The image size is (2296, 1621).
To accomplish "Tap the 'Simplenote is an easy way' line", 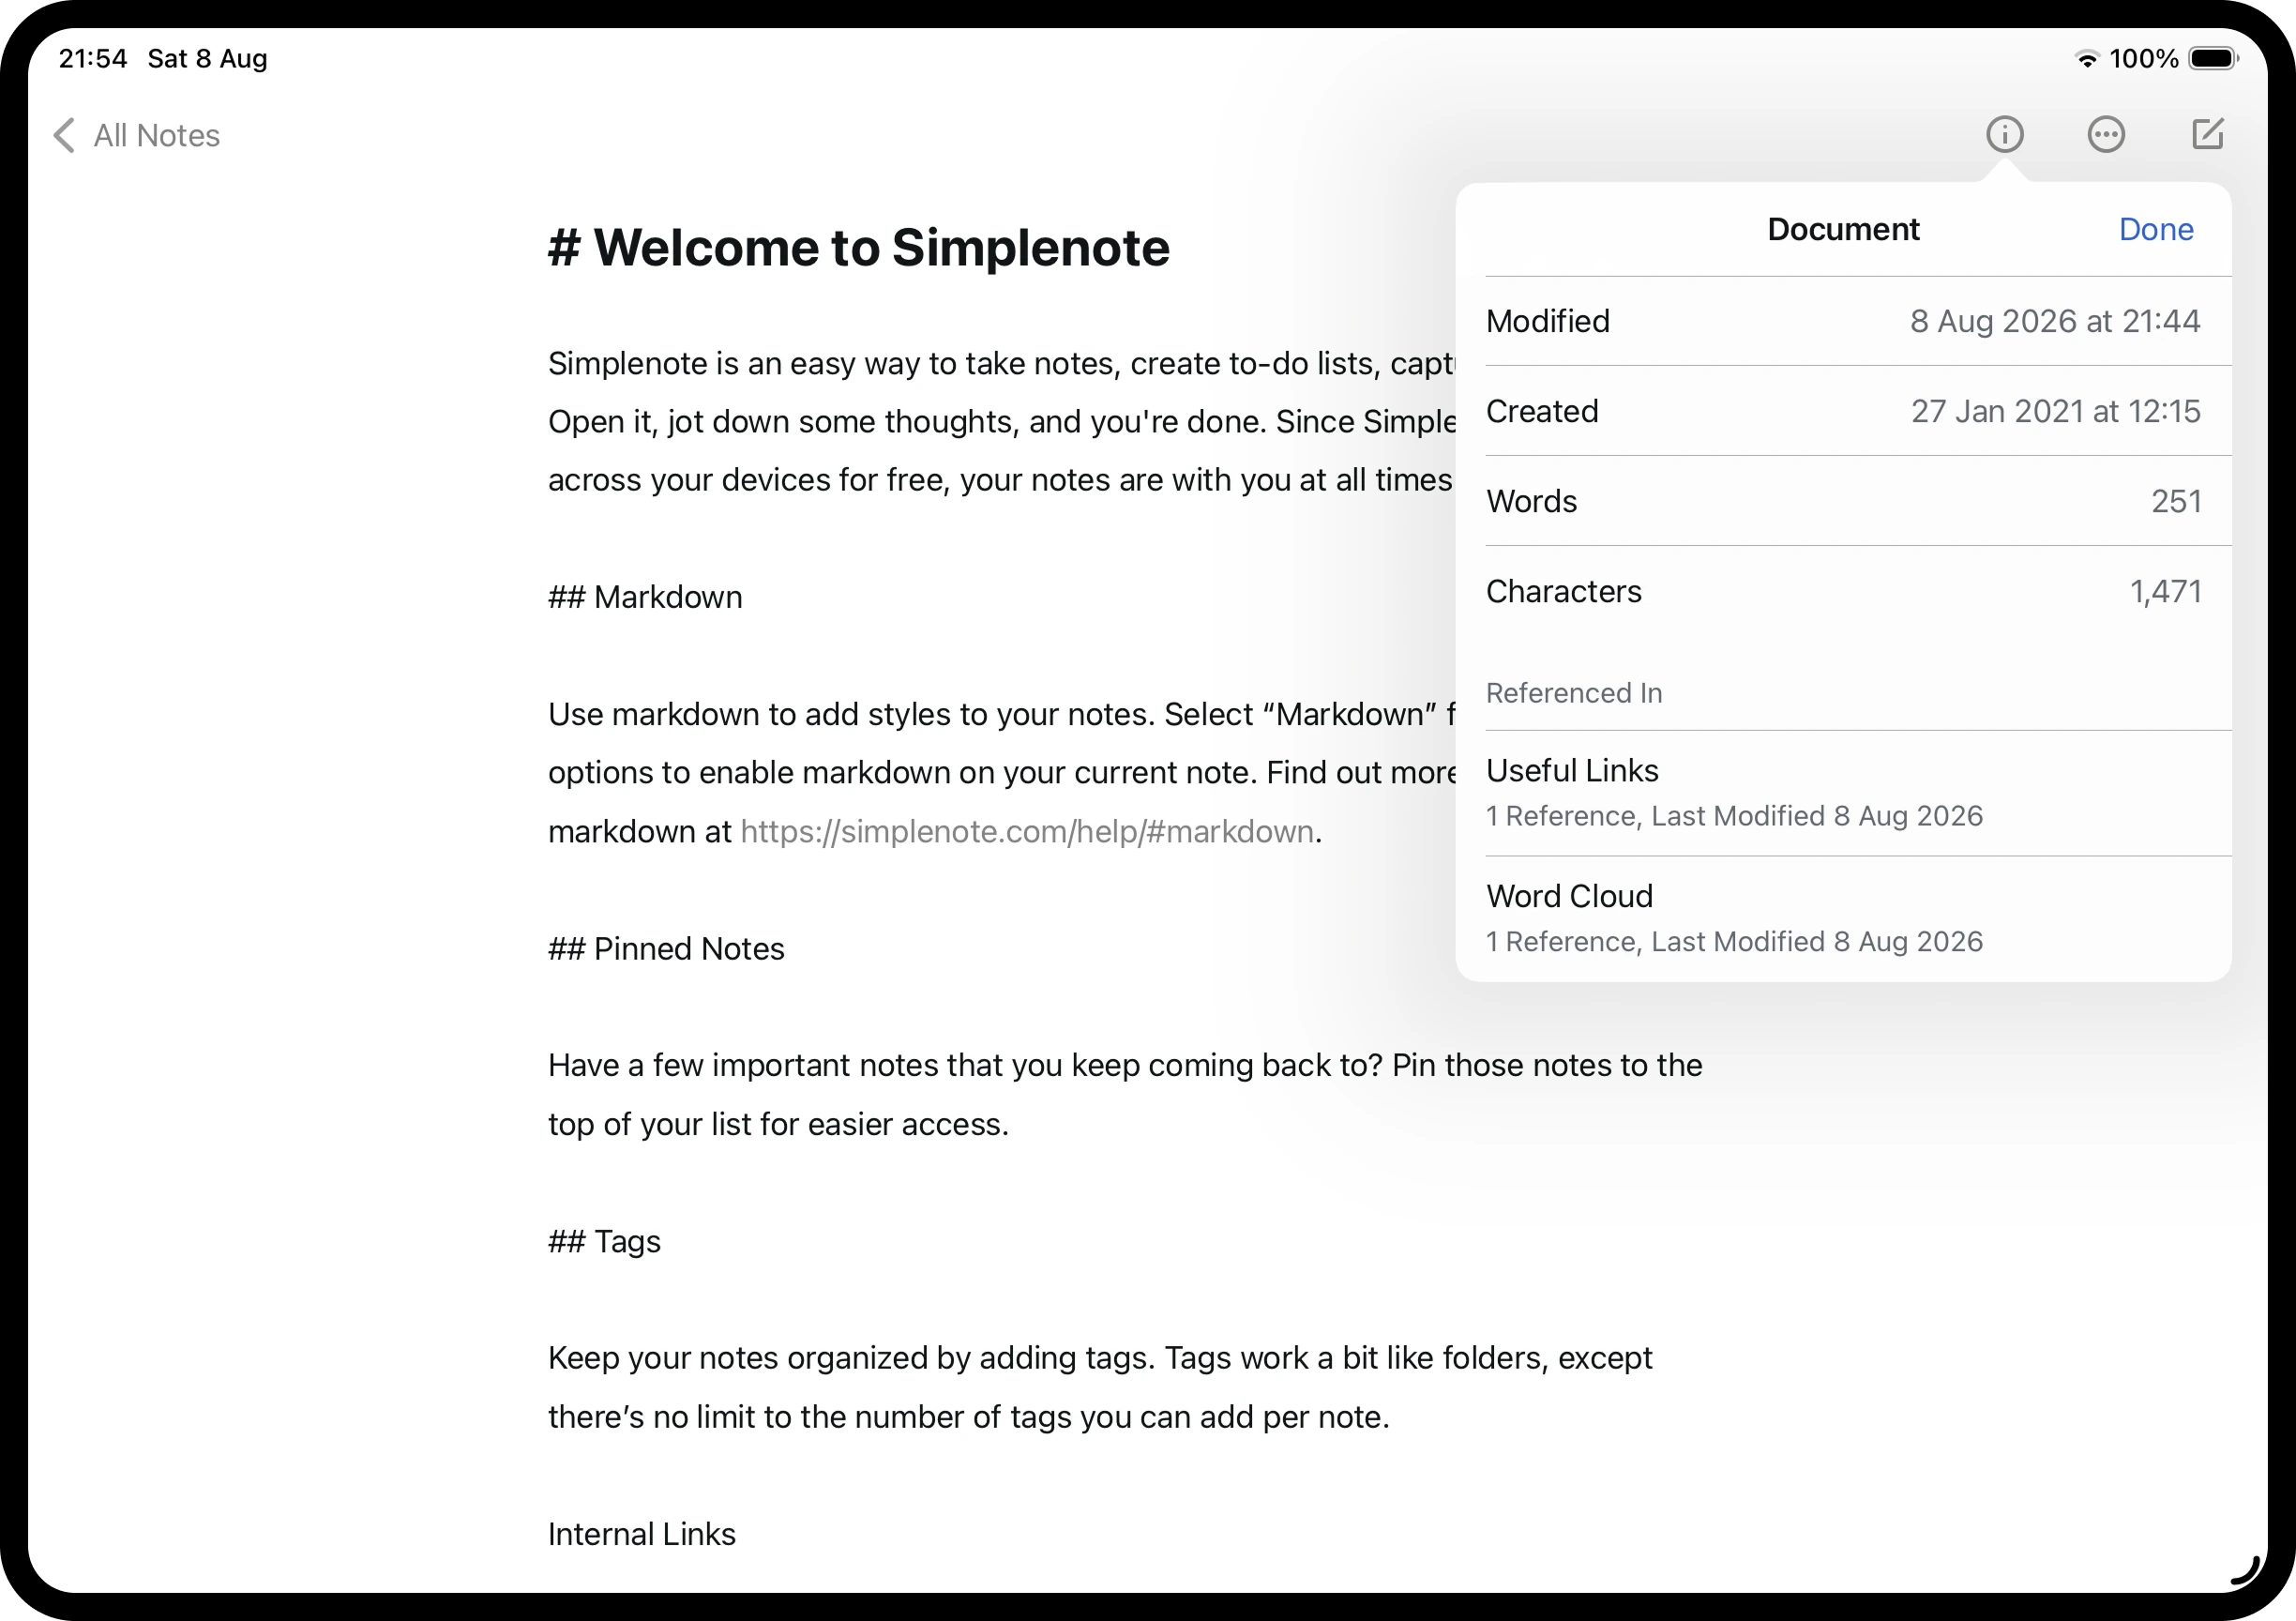I will (x=1000, y=363).
